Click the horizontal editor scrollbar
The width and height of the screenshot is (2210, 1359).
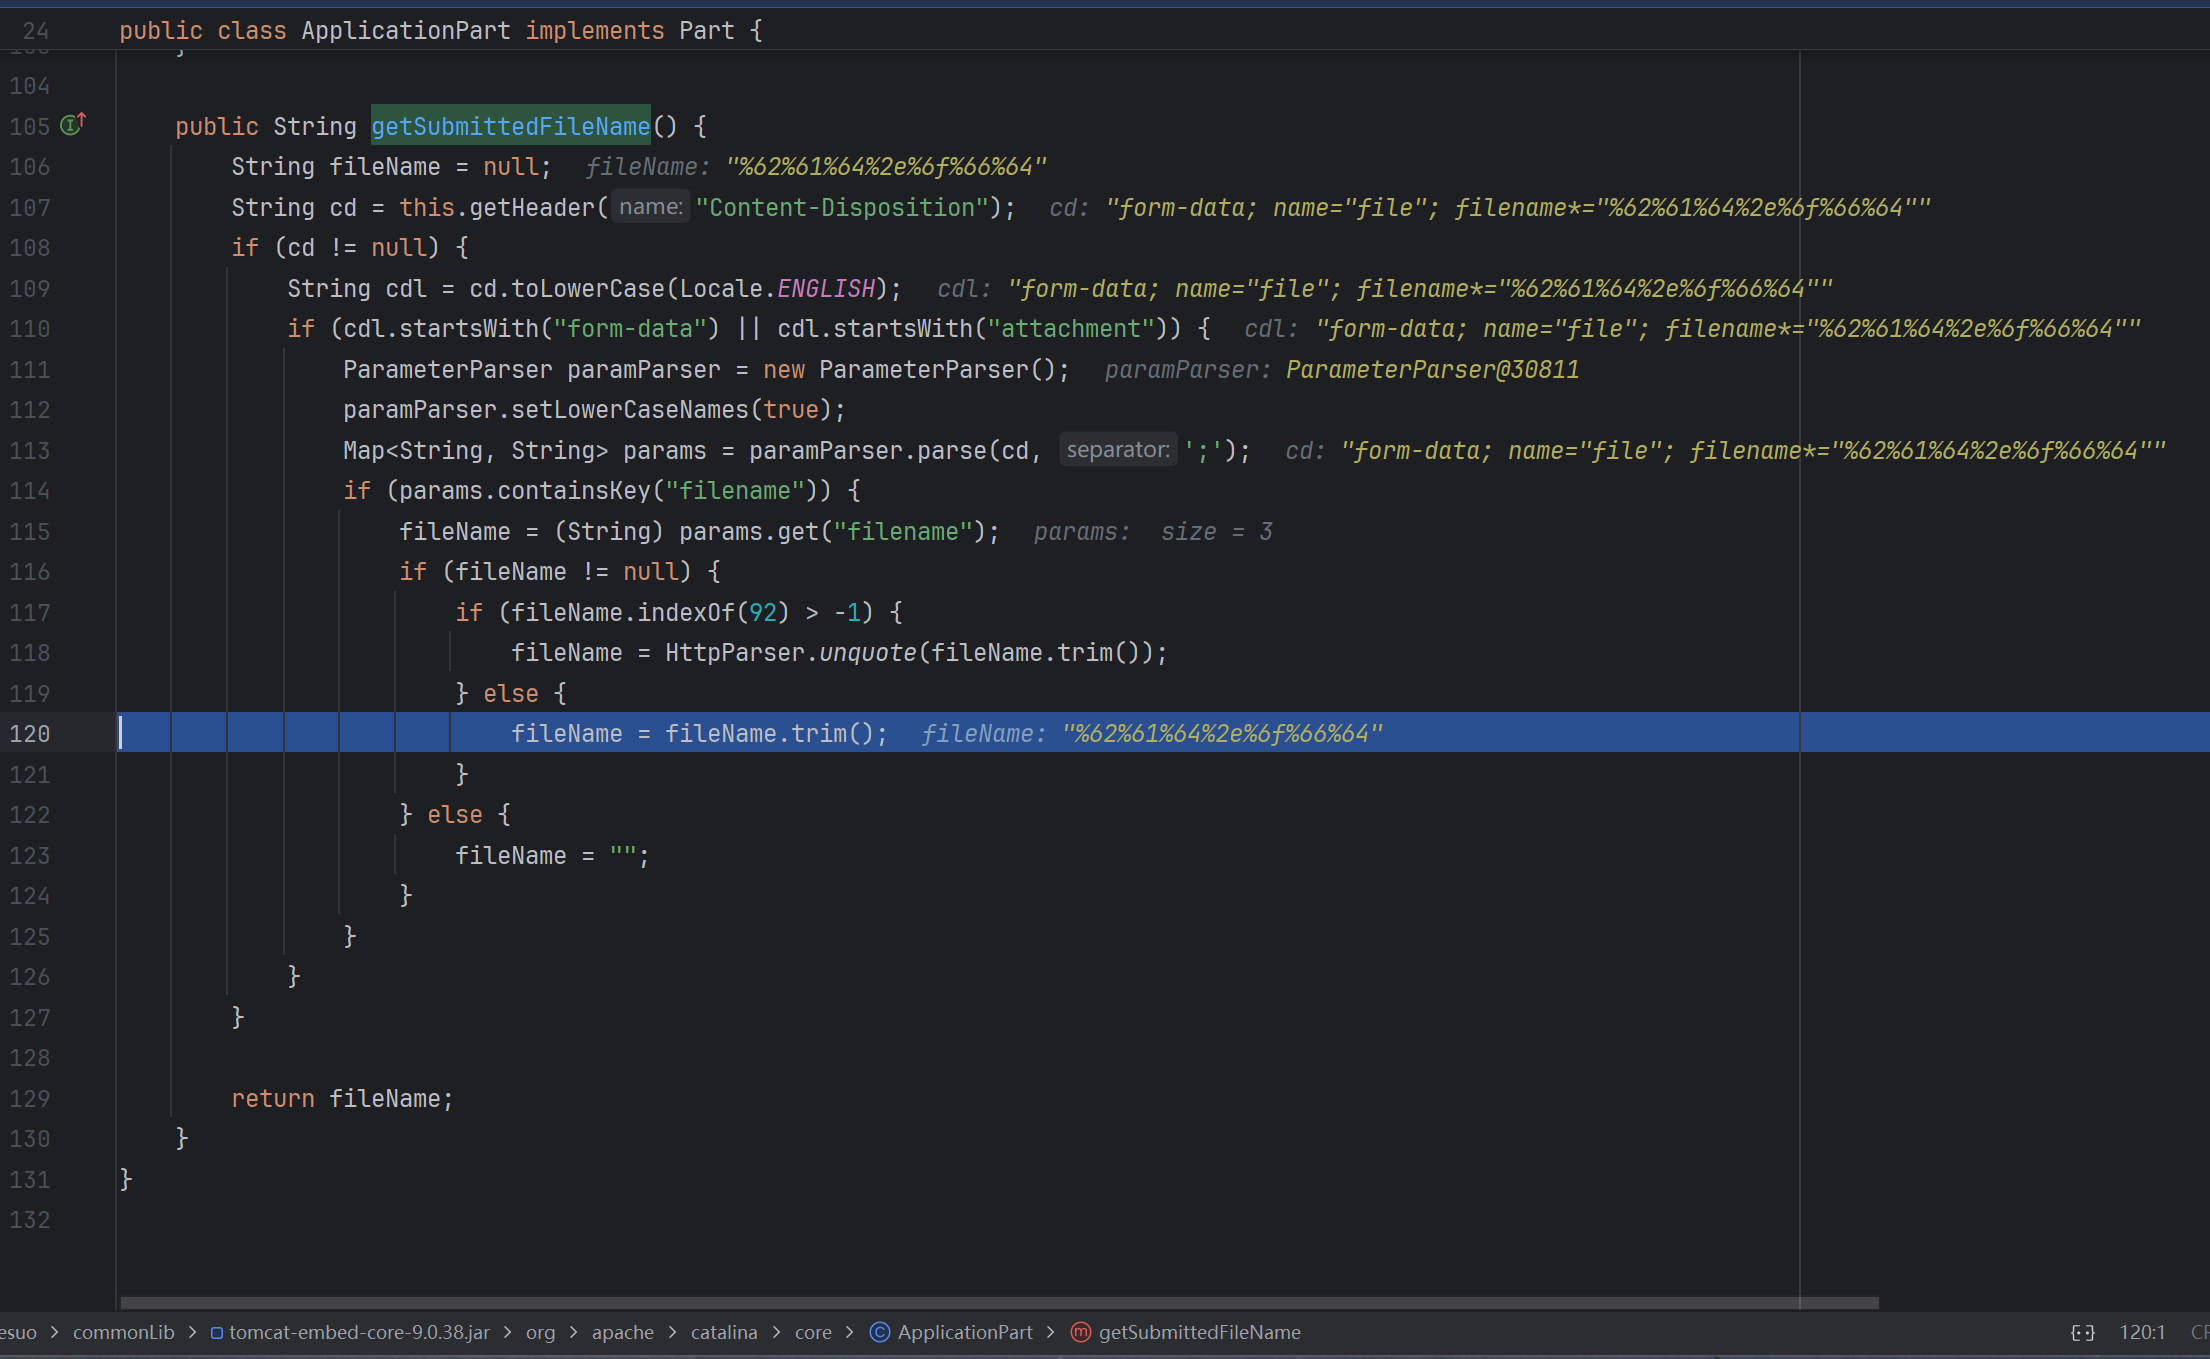[998, 1302]
